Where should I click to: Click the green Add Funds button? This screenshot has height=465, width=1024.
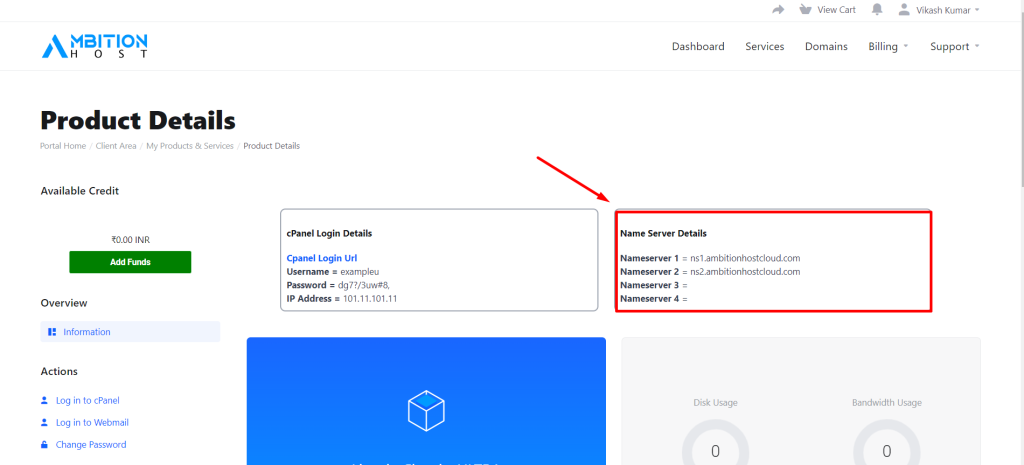(x=130, y=262)
